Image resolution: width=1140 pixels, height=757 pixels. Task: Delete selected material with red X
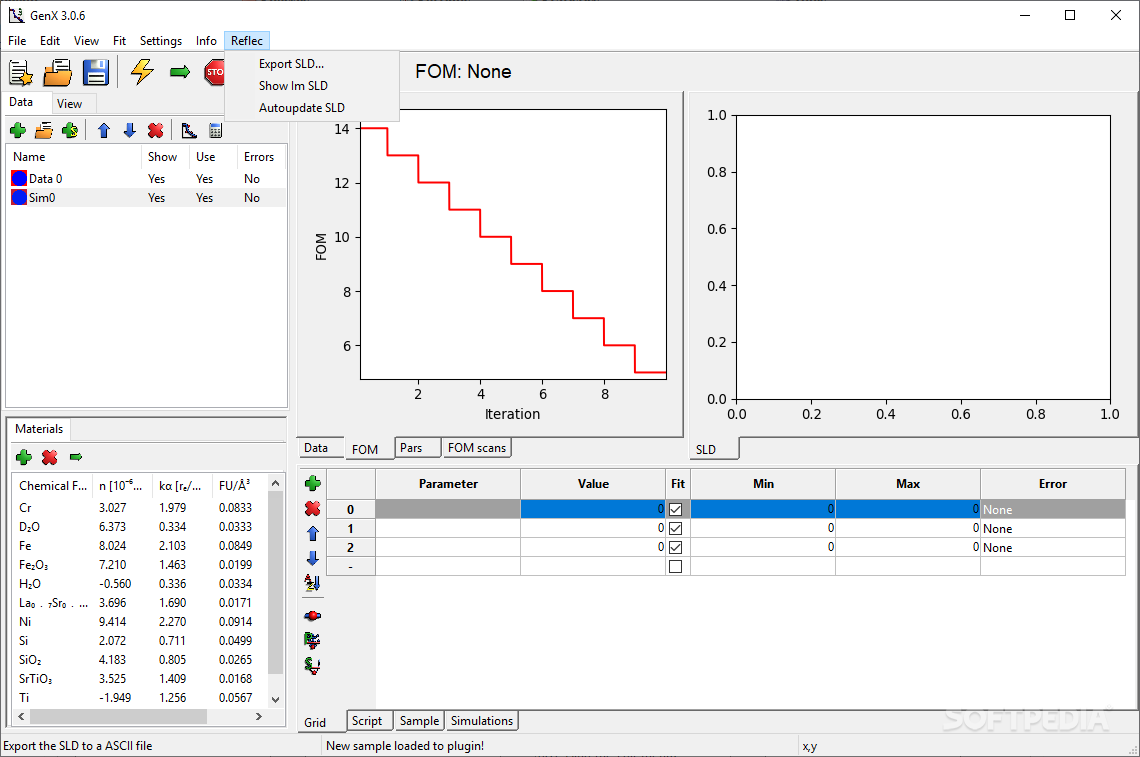tap(49, 457)
